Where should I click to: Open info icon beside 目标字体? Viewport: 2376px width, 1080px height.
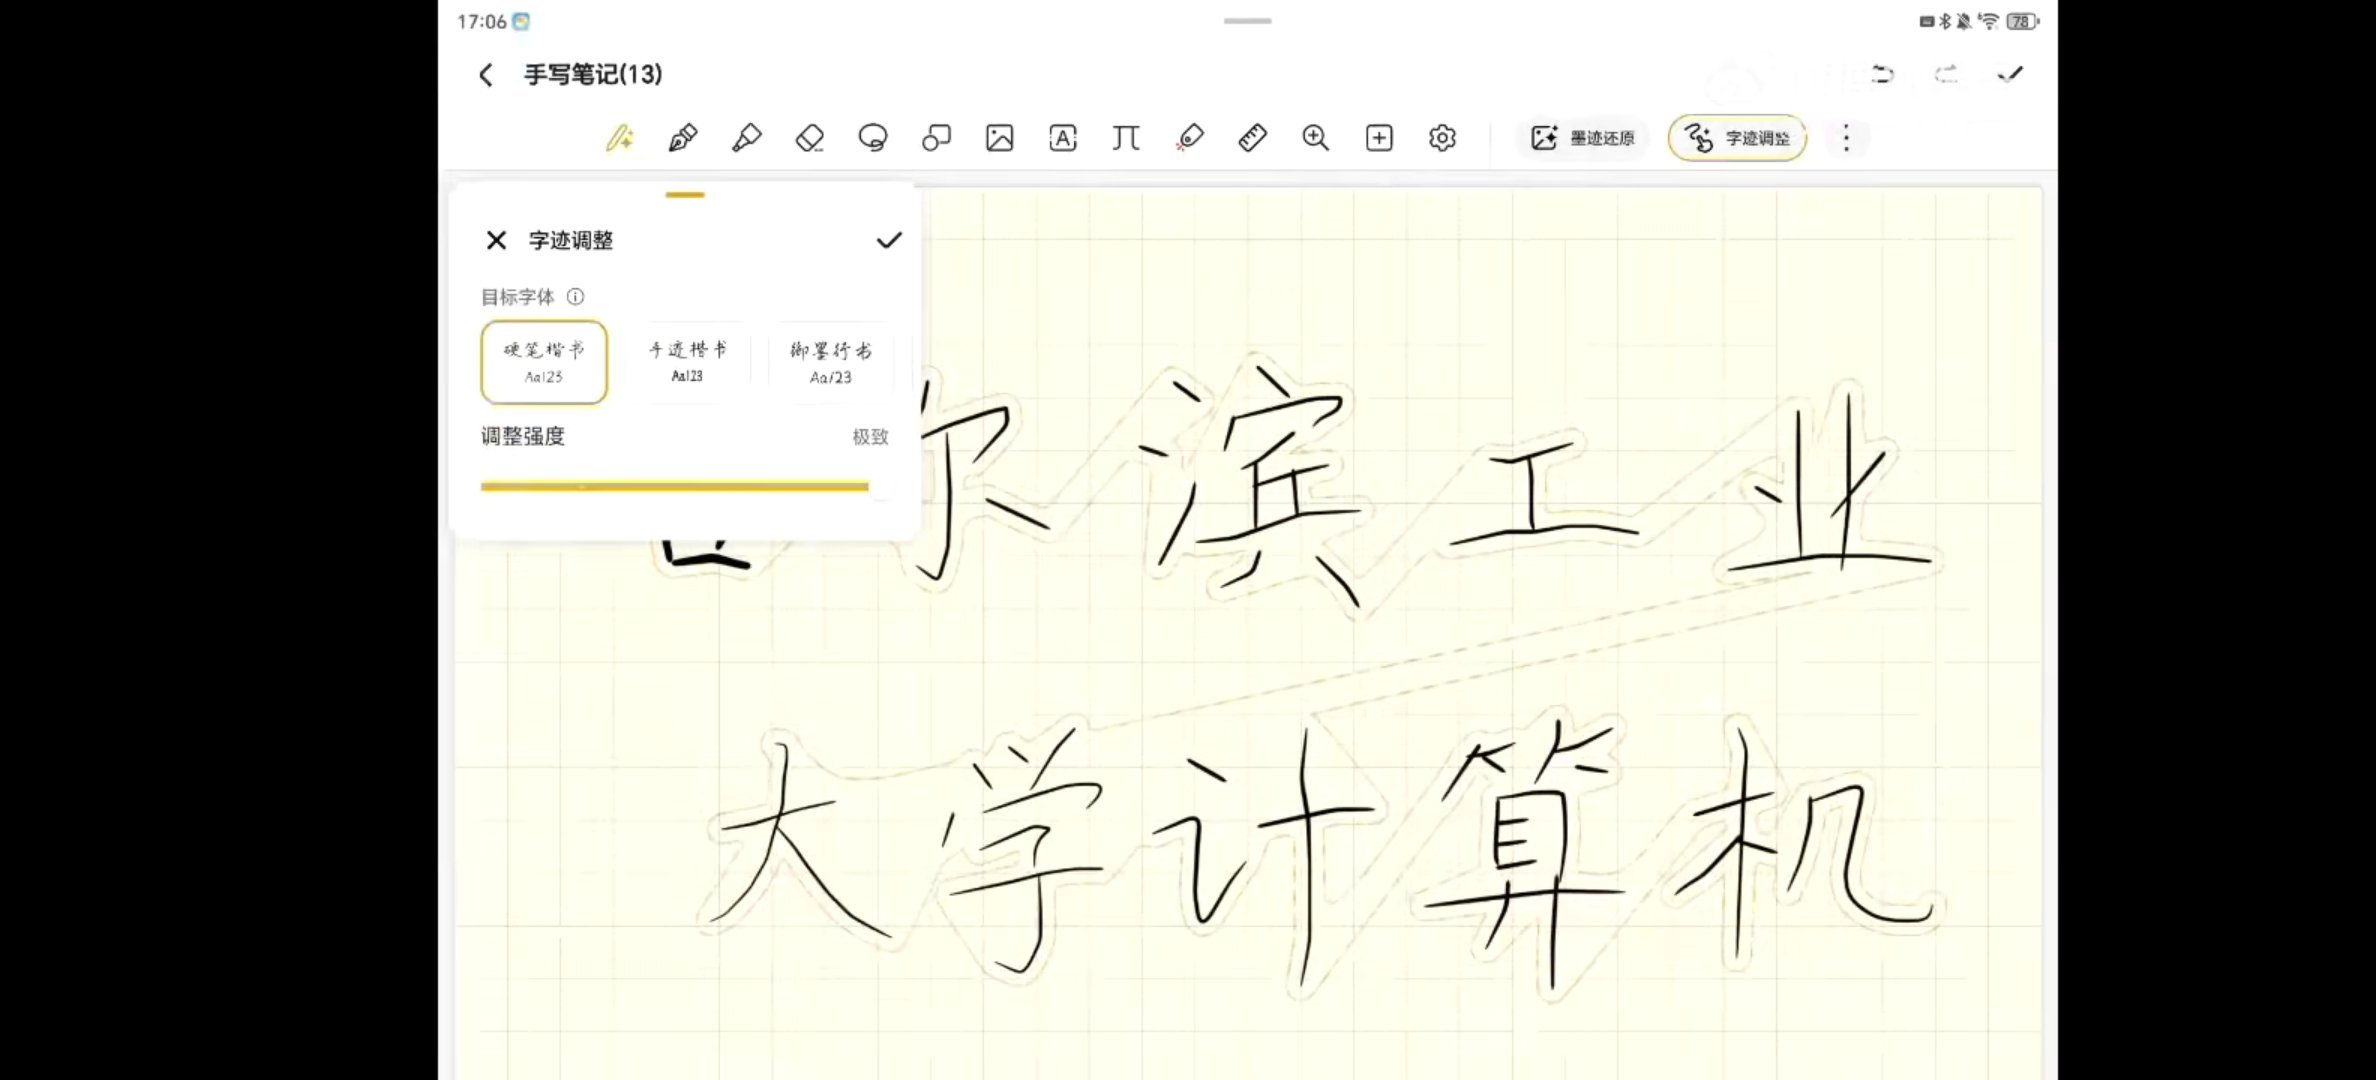click(x=575, y=297)
